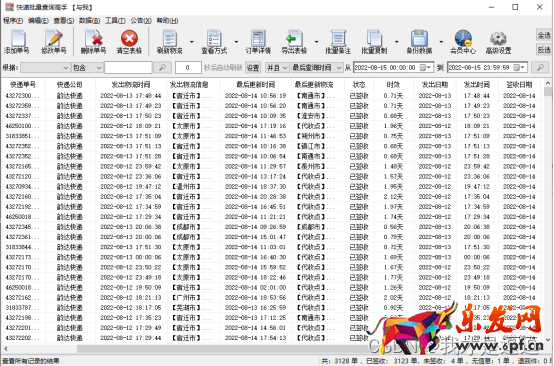Expand the 查看方式 dropdown arrow
The width and height of the screenshot is (554, 366).
pyautogui.click(x=236, y=42)
